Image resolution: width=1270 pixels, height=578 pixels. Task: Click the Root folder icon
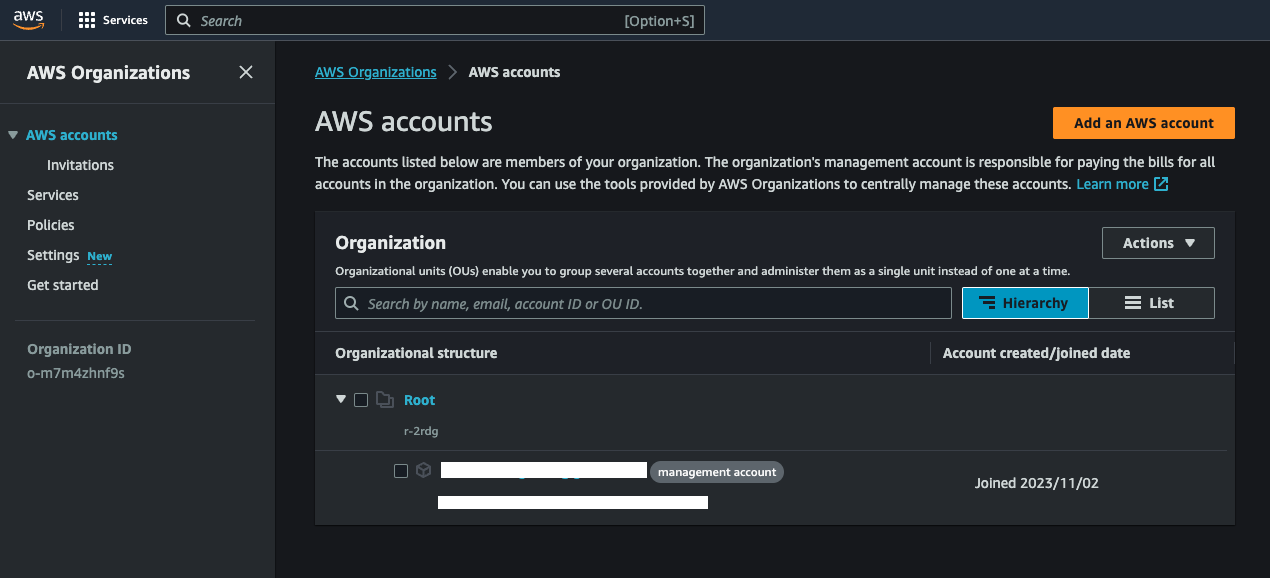click(x=385, y=400)
